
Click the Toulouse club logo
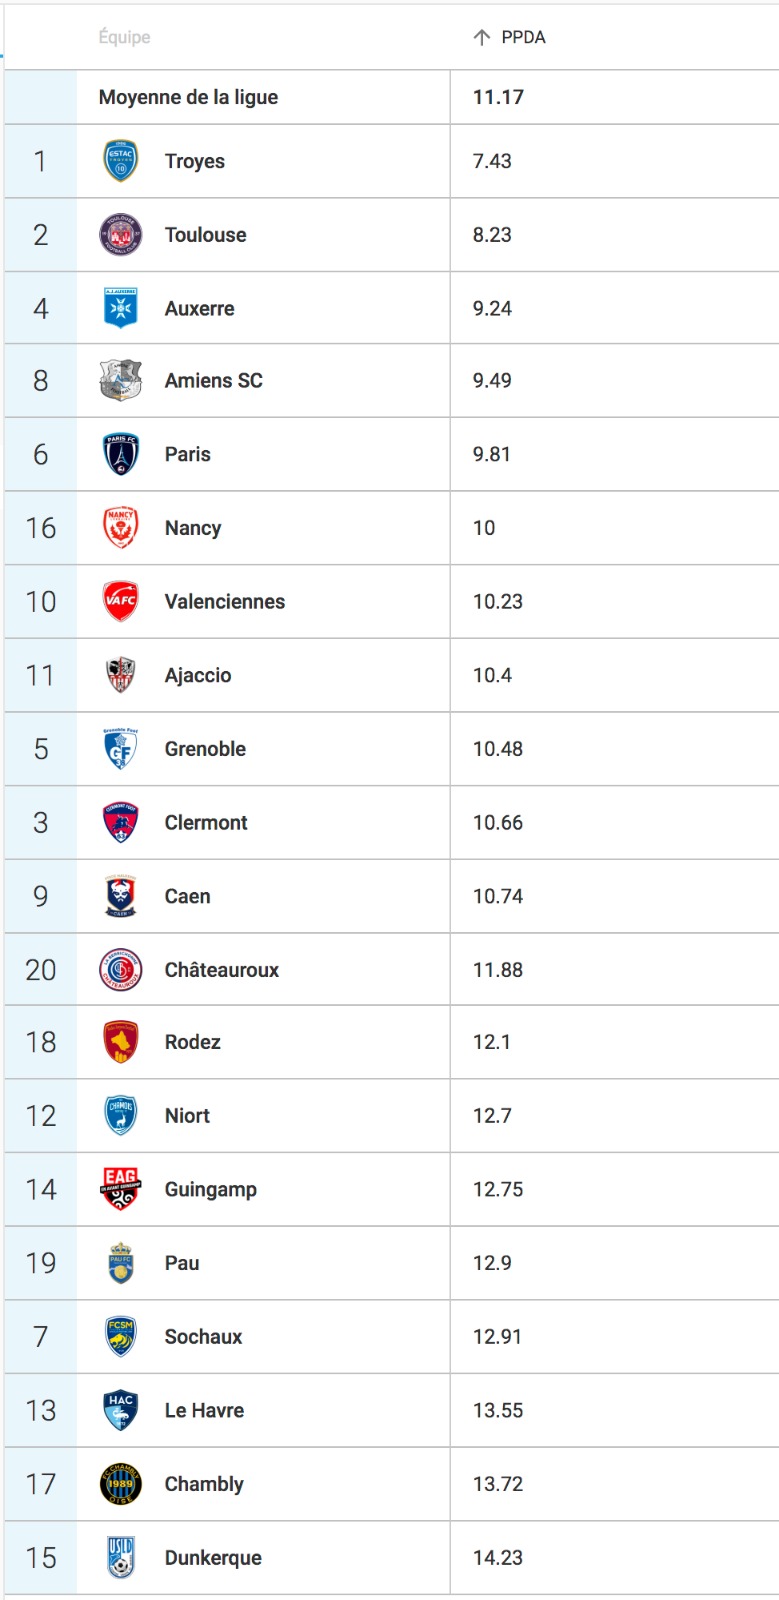click(121, 235)
